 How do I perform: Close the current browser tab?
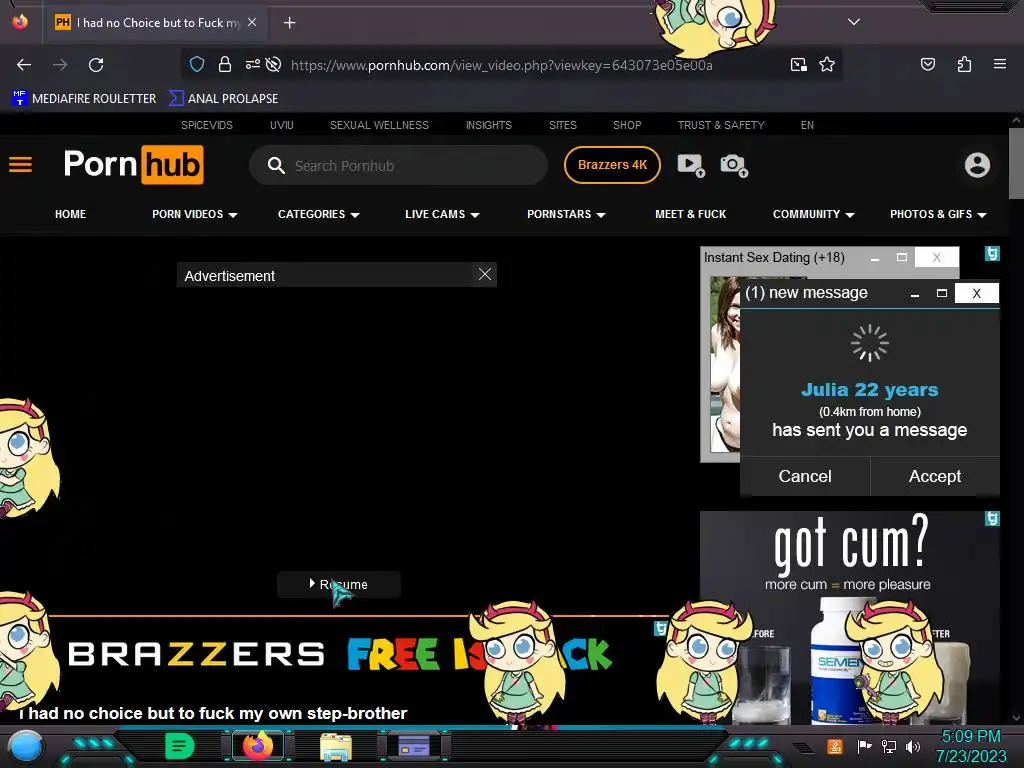click(x=252, y=22)
